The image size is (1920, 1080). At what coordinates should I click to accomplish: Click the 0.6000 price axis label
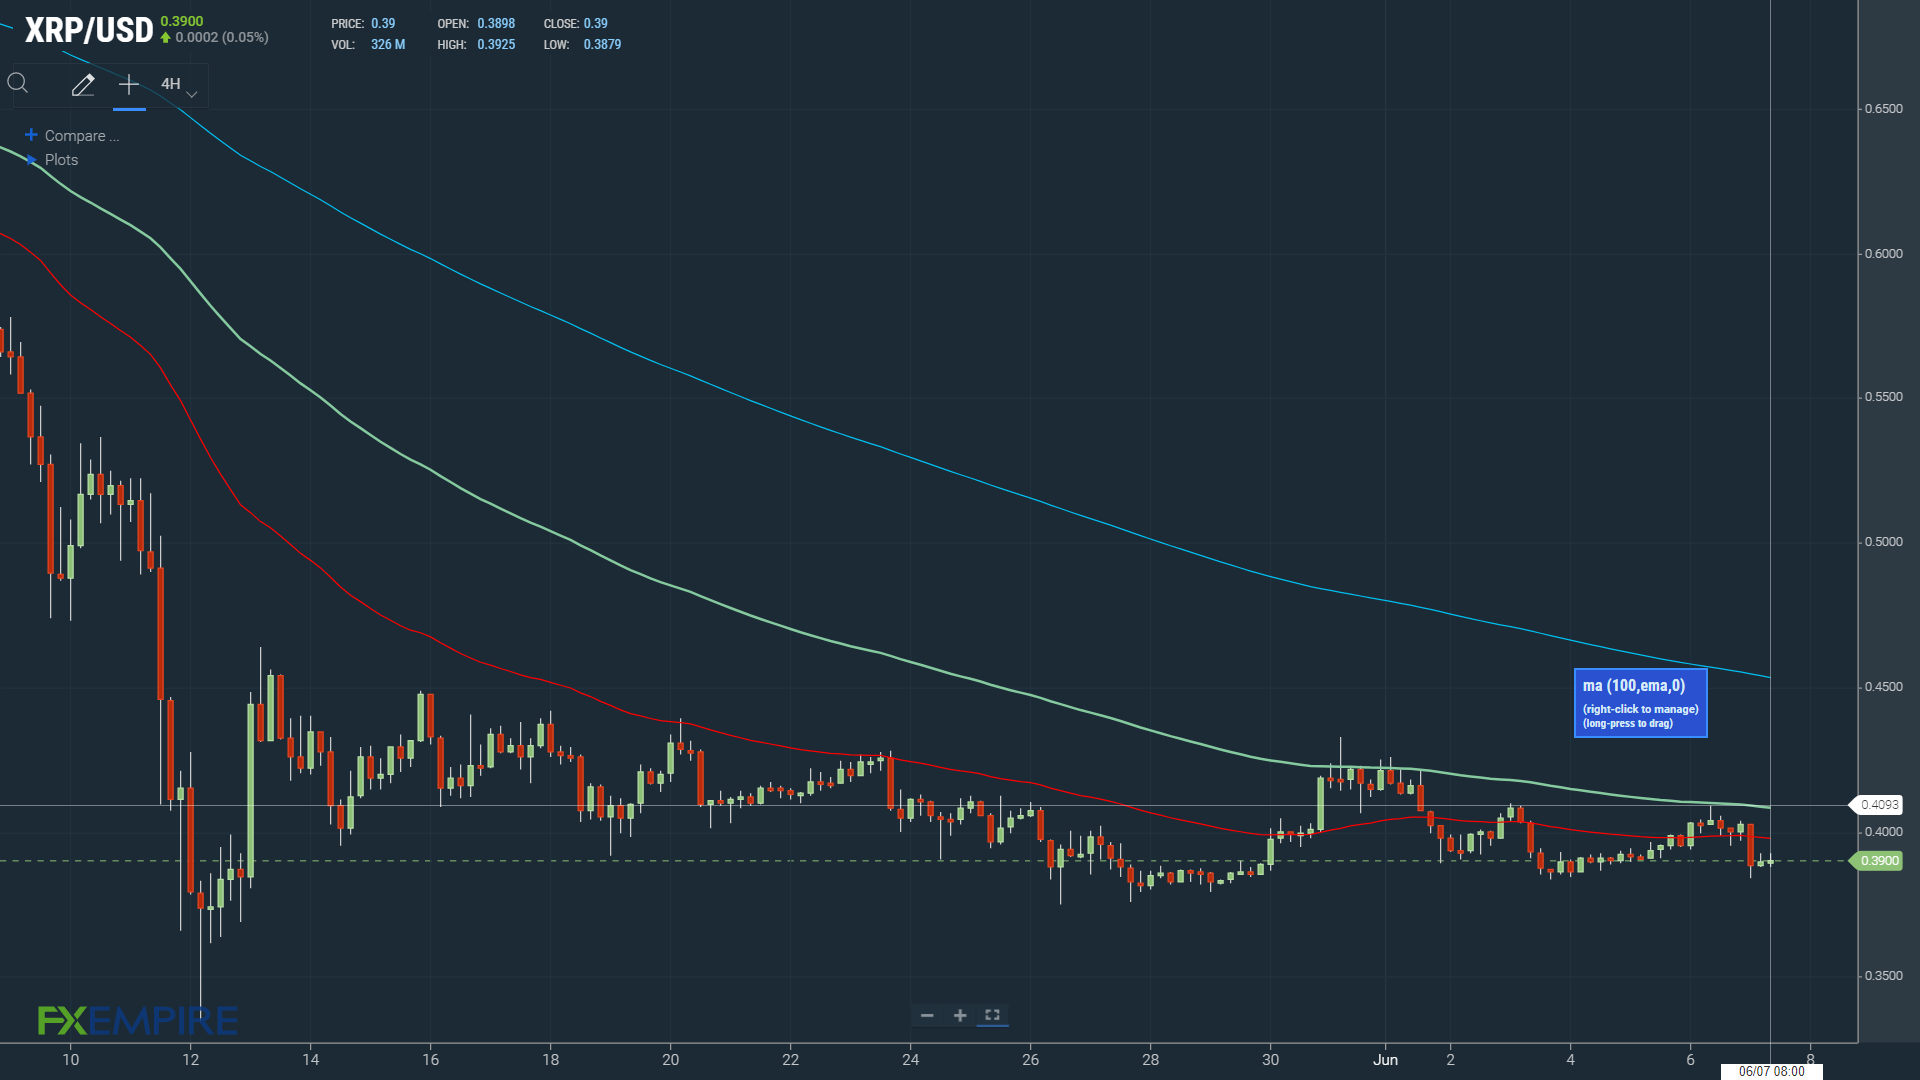pos(1884,254)
